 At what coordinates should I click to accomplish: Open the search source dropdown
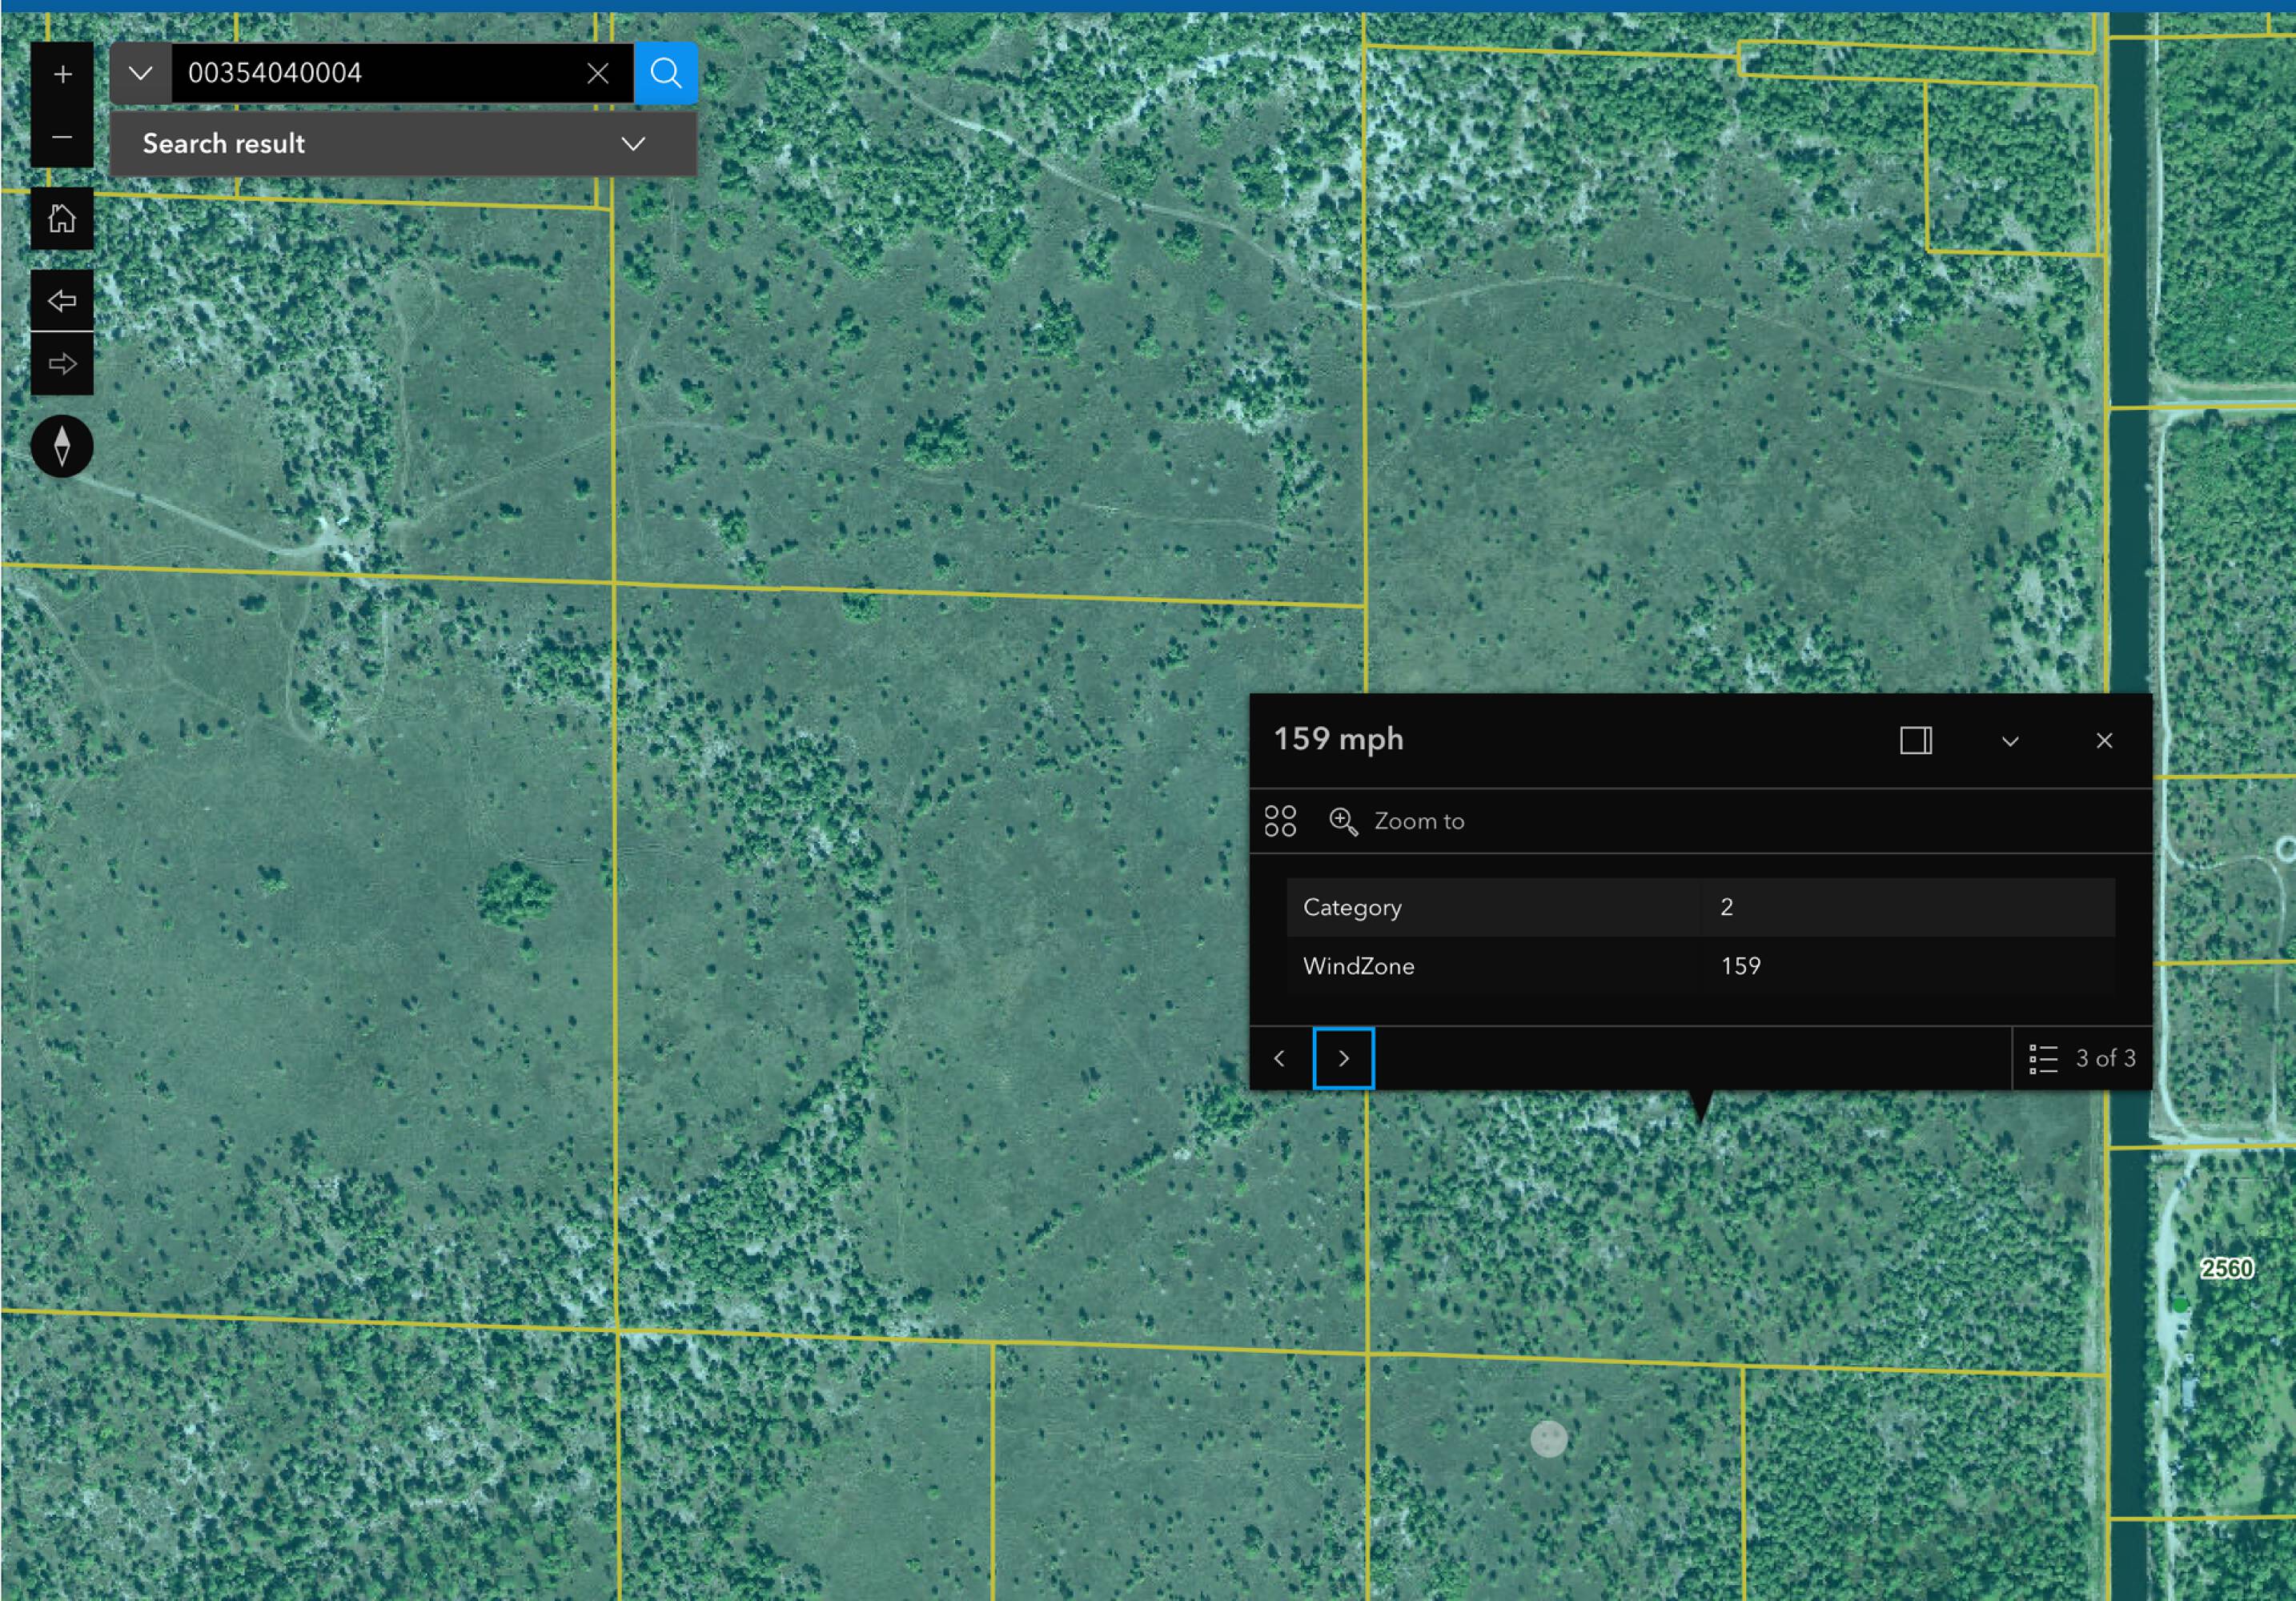[x=141, y=73]
